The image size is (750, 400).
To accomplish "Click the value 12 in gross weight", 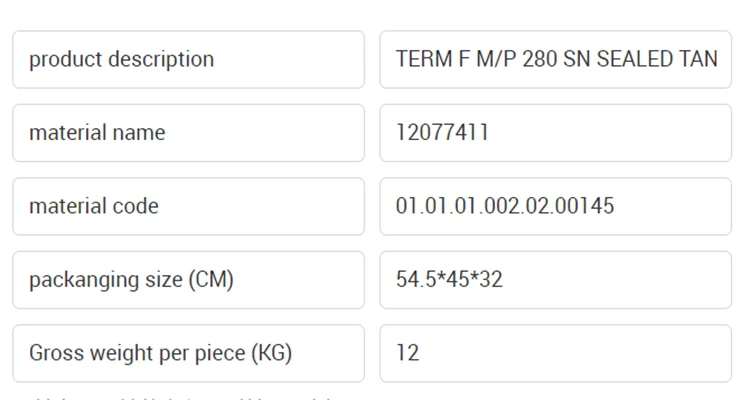I will [408, 353].
